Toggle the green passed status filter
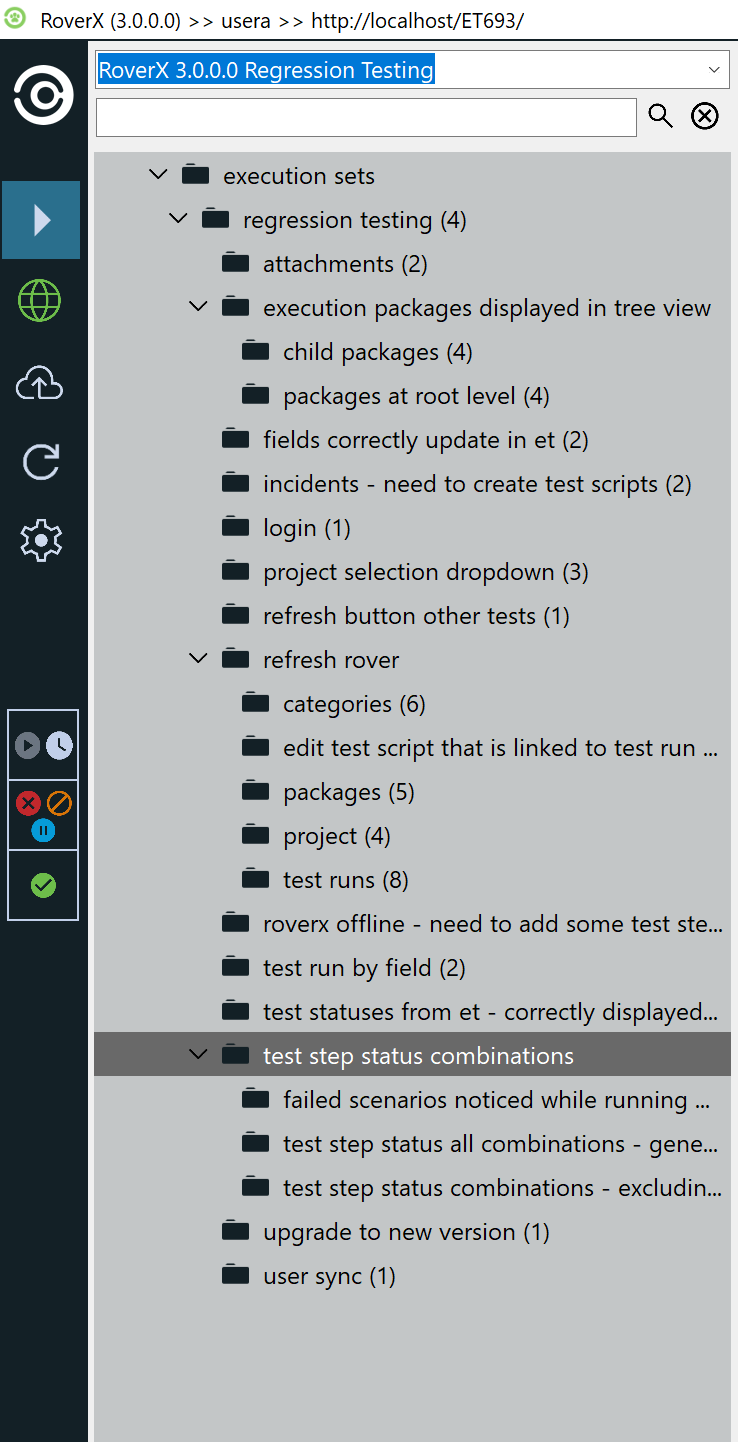 click(43, 885)
